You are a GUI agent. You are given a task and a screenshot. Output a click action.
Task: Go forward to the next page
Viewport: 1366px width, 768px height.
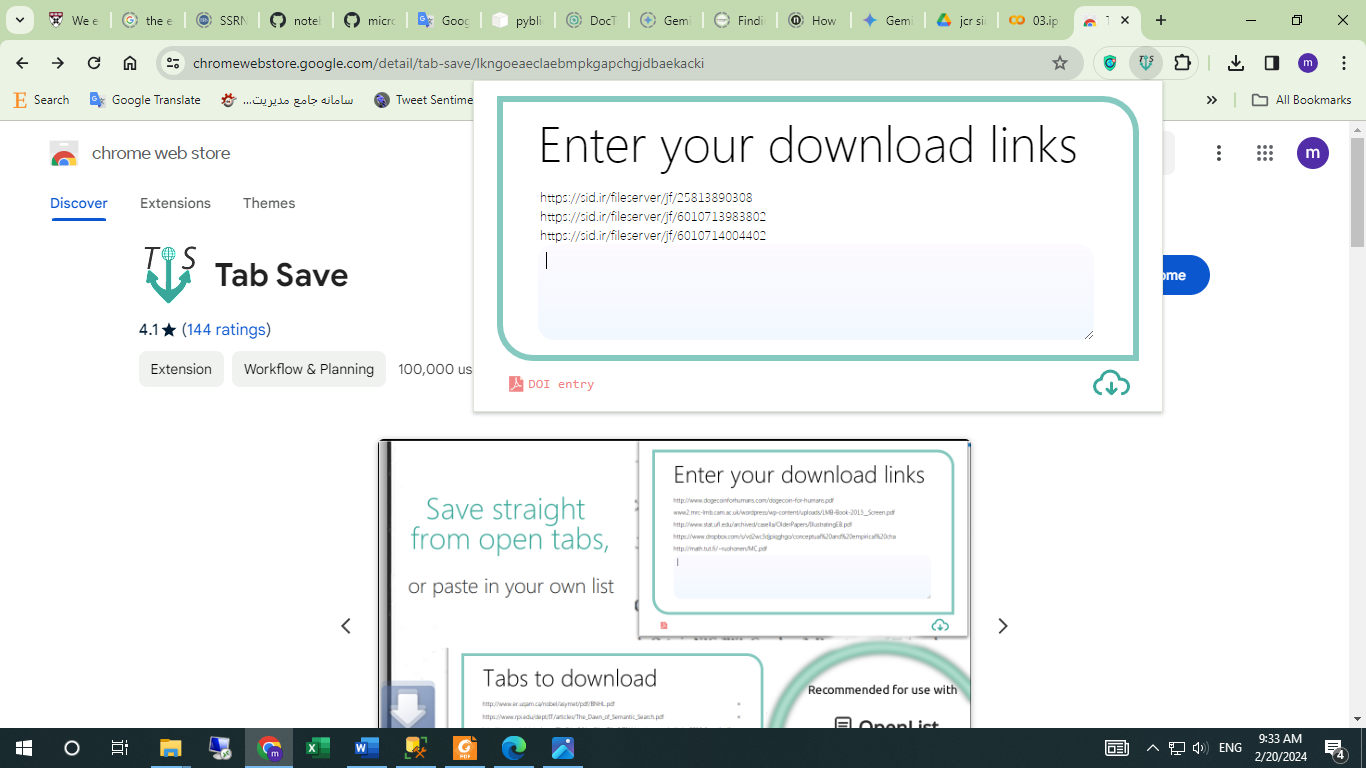point(58,63)
